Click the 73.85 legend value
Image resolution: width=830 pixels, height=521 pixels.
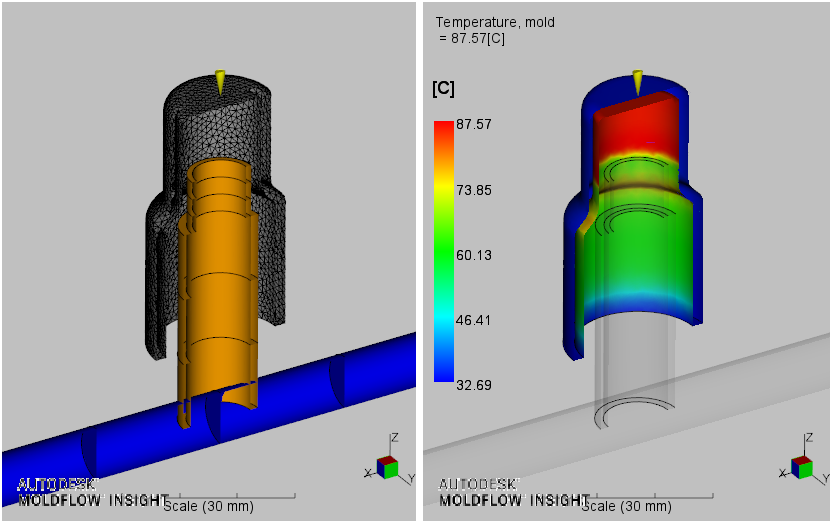[x=474, y=190]
